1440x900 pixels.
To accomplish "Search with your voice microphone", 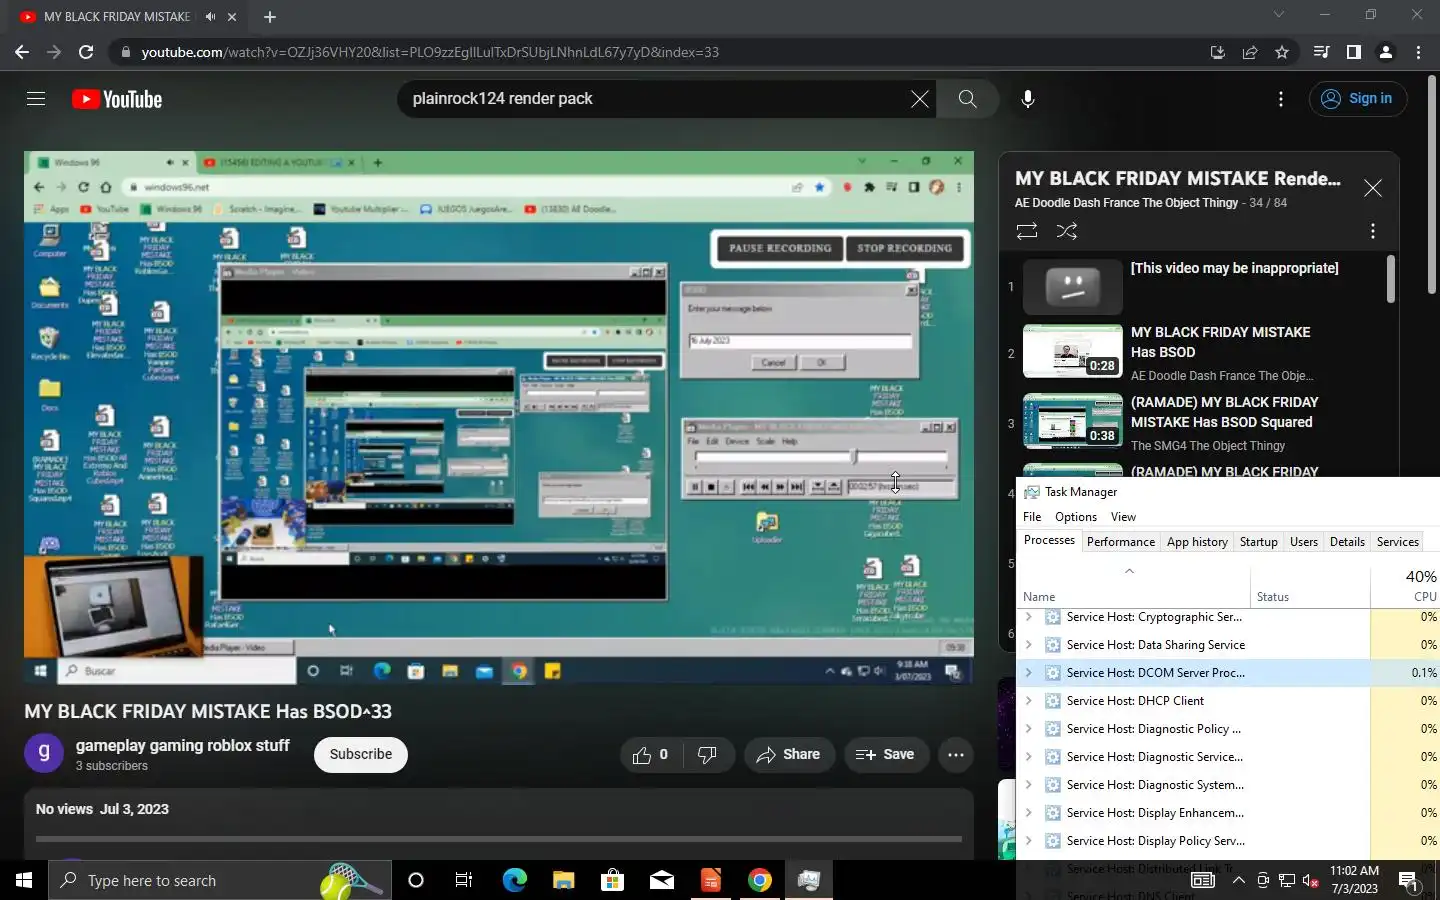I will 1027,99.
